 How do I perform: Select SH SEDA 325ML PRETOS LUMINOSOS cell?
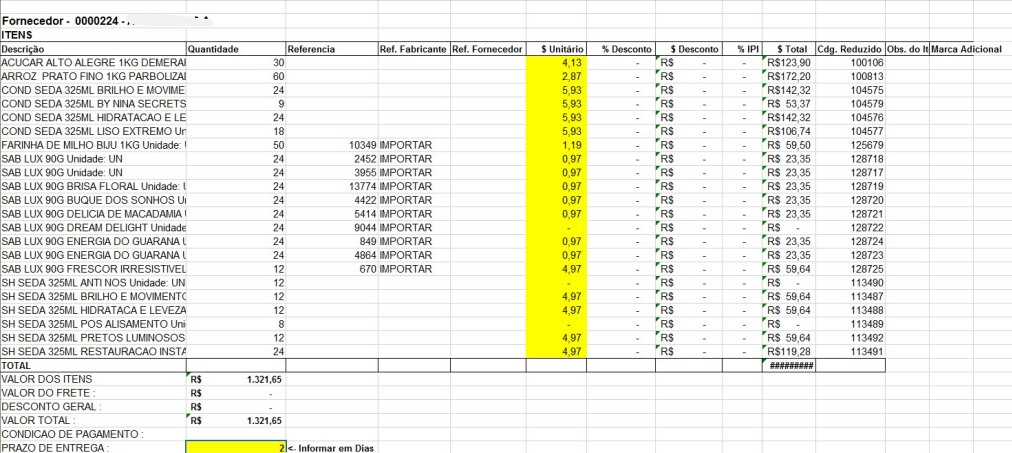click(93, 337)
